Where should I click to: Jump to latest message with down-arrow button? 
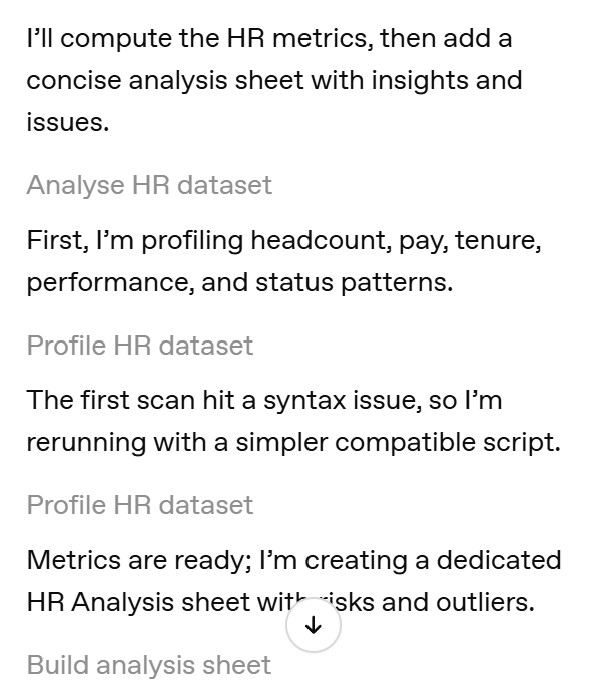[313, 625]
